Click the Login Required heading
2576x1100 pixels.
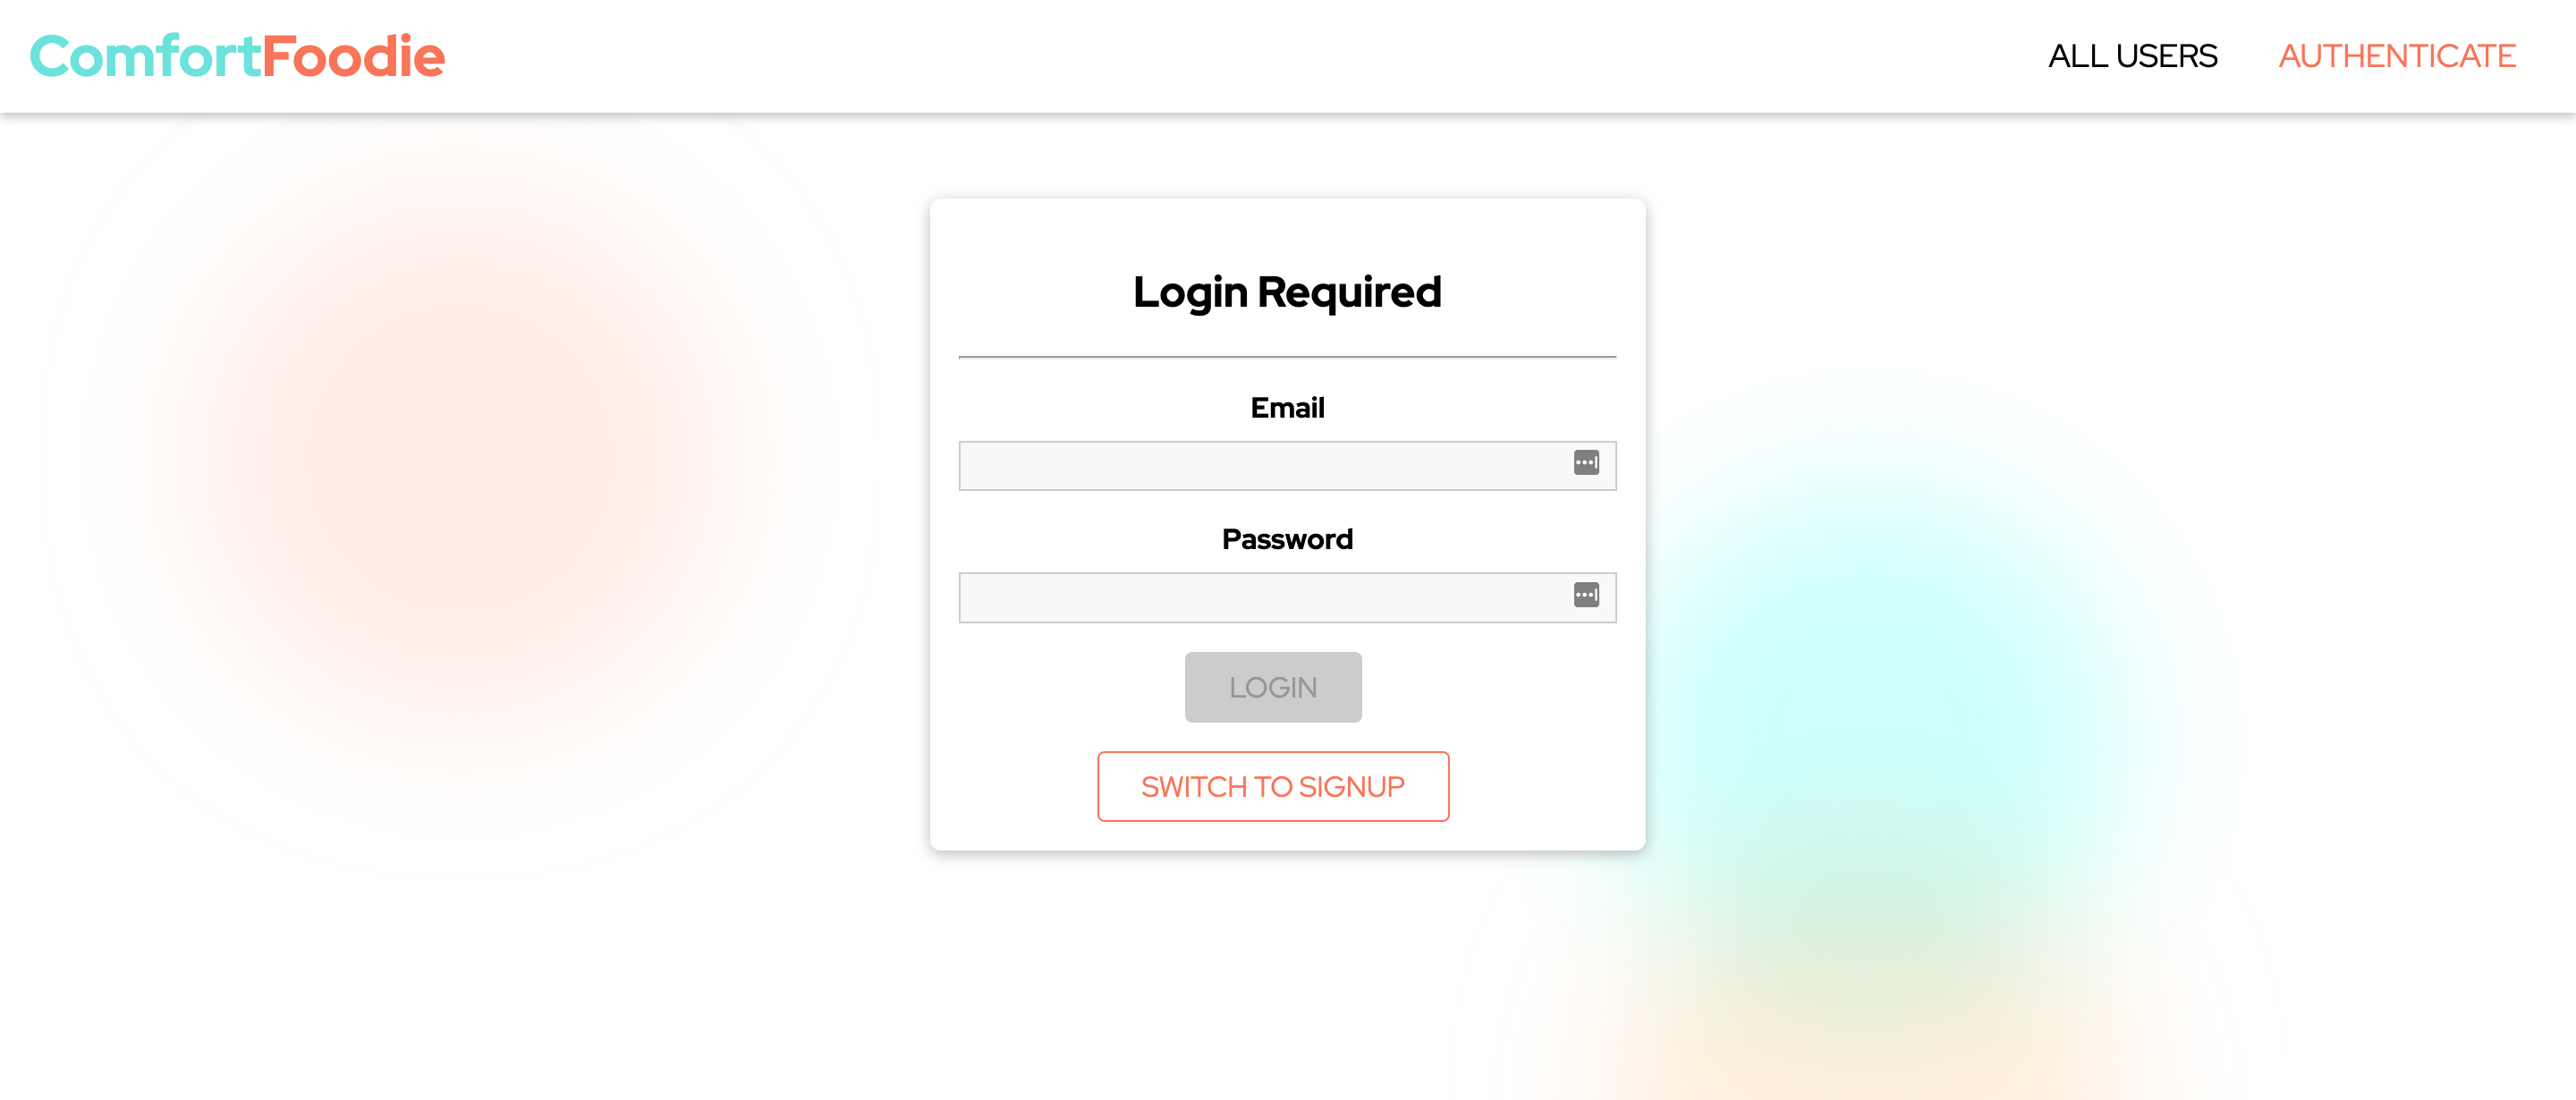pos(1286,292)
